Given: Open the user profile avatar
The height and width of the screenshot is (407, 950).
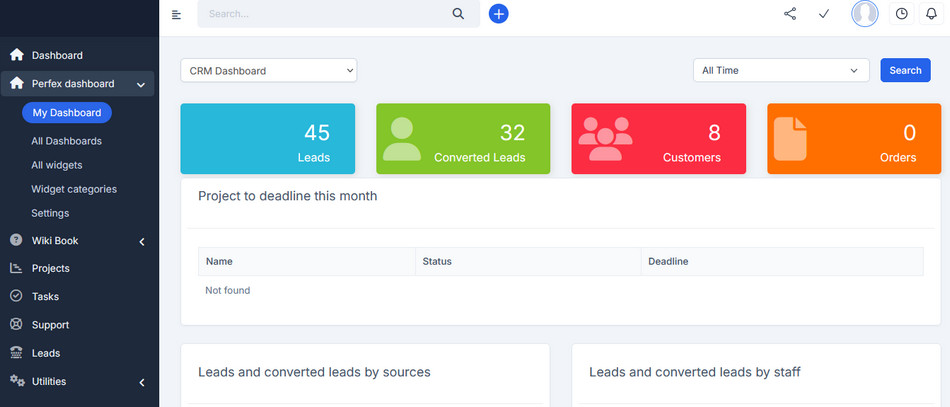Looking at the screenshot, I should point(865,14).
